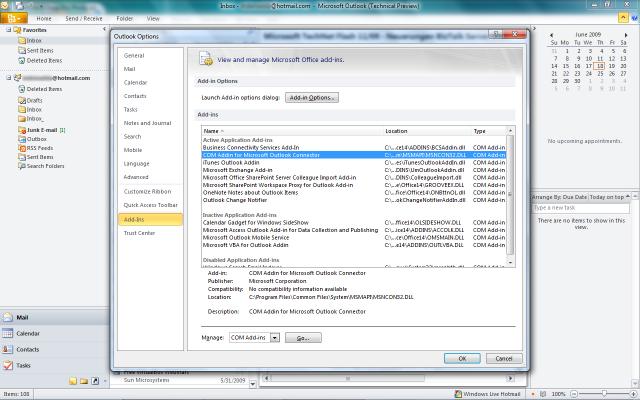Image resolution: width=640 pixels, height=400 pixels.
Task: Select the Quick Access Toolbar category
Action: 150,205
